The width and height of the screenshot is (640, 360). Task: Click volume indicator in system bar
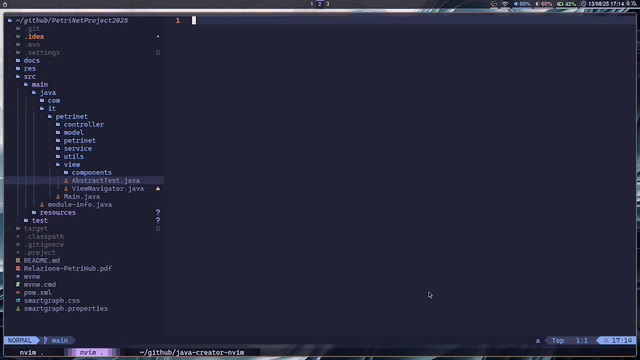pos(522,4)
